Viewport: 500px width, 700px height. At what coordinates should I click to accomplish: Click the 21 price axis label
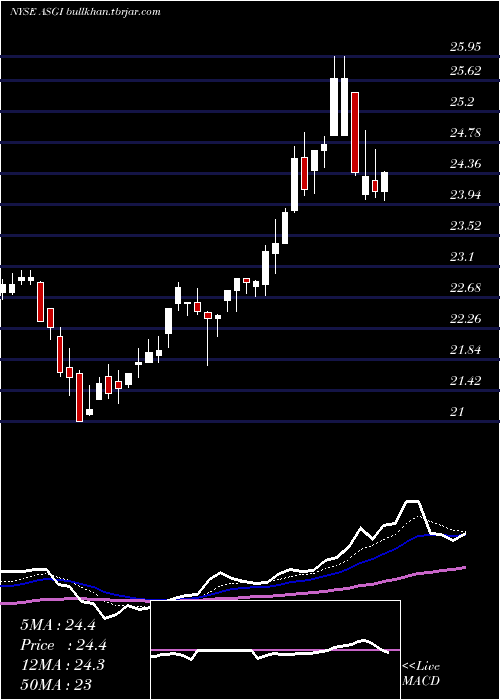pyautogui.click(x=457, y=412)
